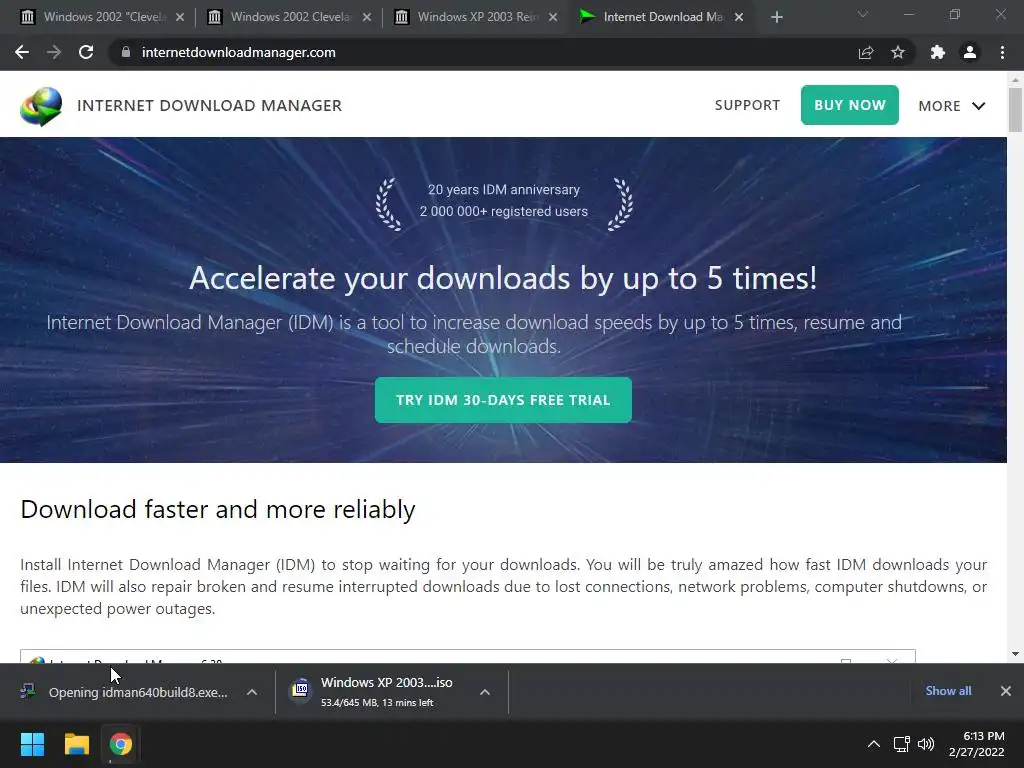
Task: Click the Internet Download Manager logo
Action: click(x=41, y=106)
